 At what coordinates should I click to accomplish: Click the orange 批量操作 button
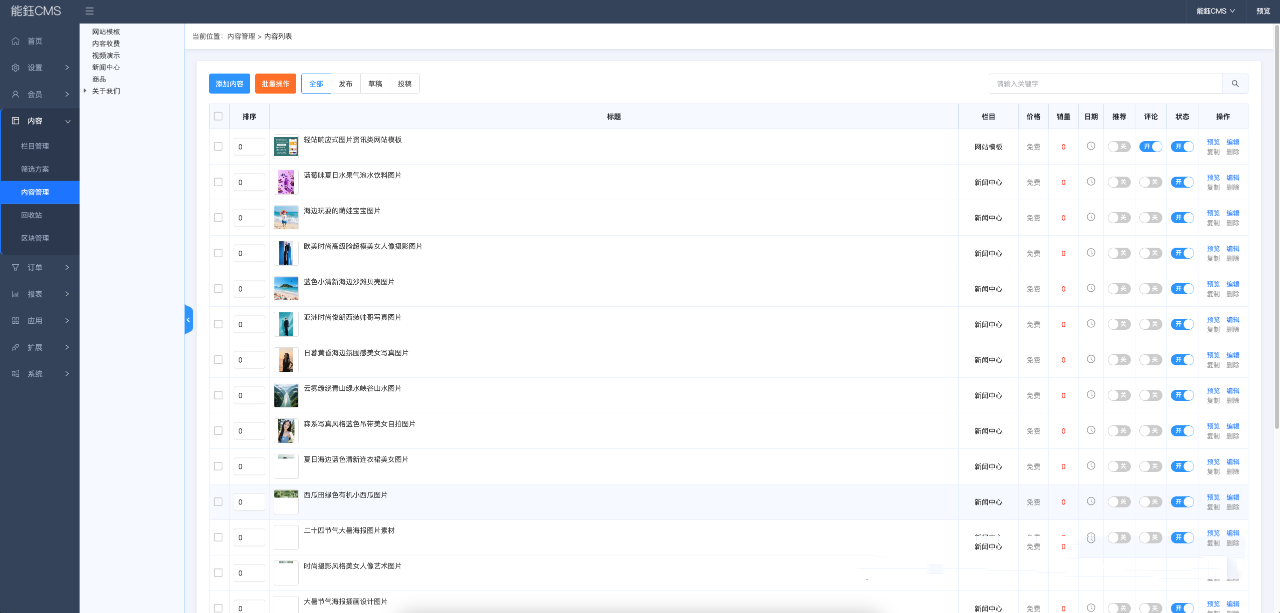point(275,84)
